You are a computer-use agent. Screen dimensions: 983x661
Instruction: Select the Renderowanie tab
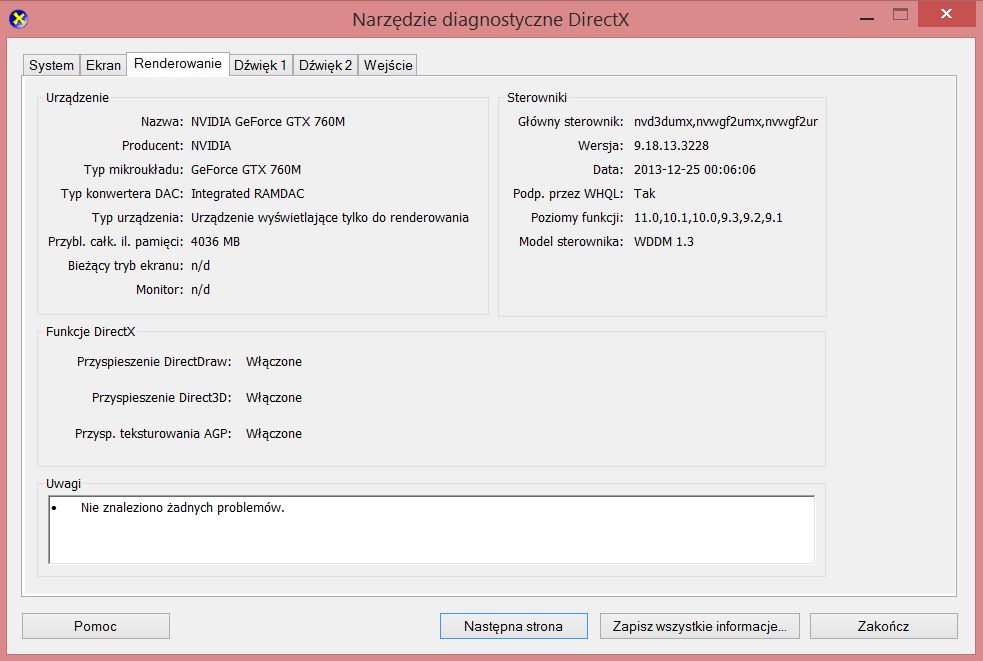tap(178, 64)
